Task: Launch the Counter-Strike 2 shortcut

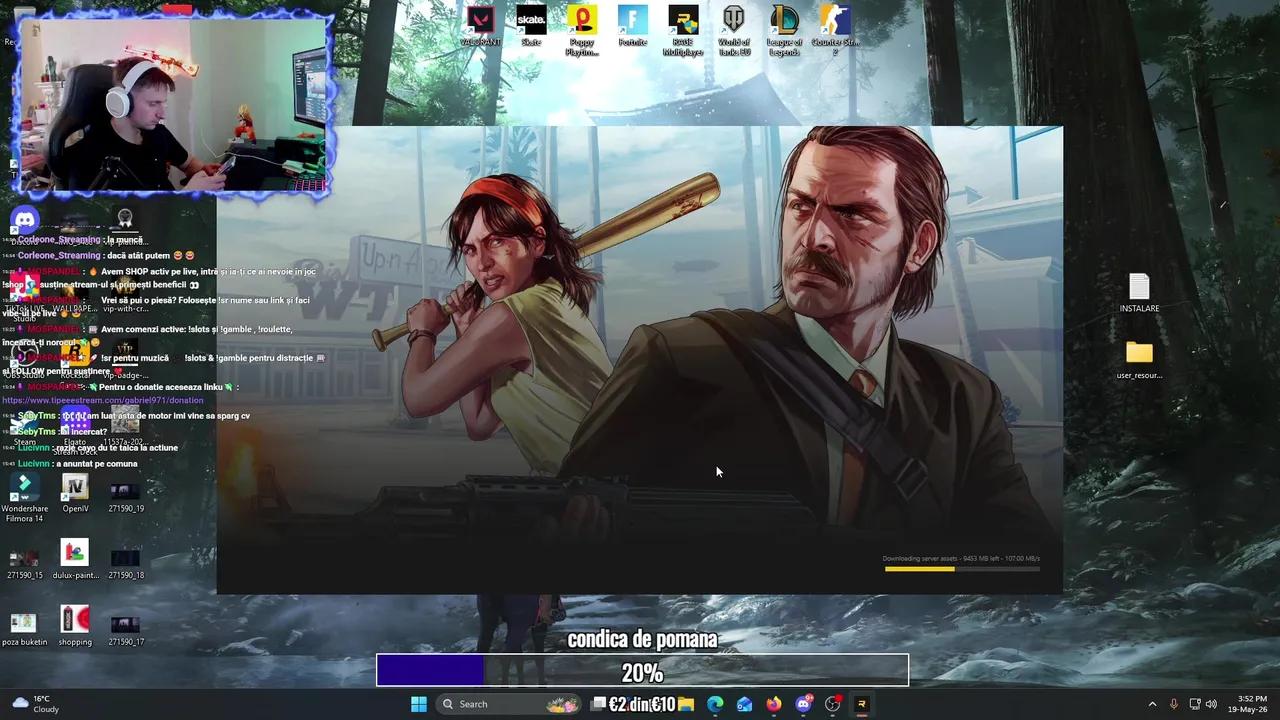Action: point(835,31)
